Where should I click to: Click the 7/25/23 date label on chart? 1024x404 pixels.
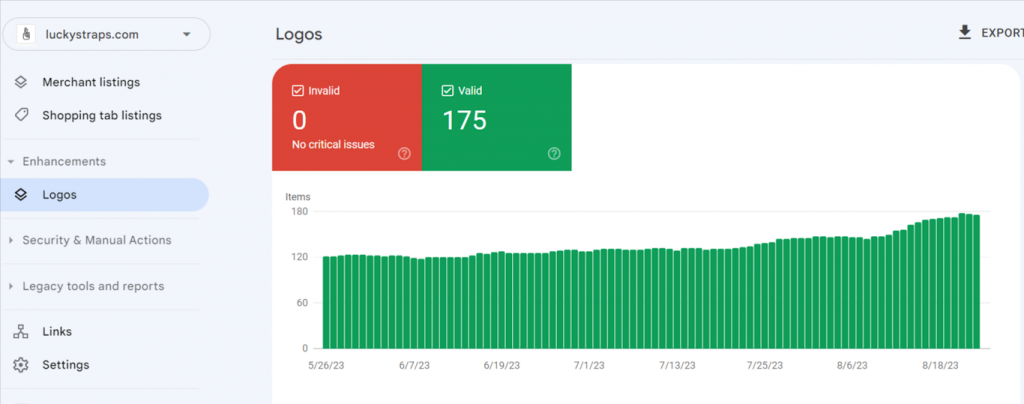(766, 366)
